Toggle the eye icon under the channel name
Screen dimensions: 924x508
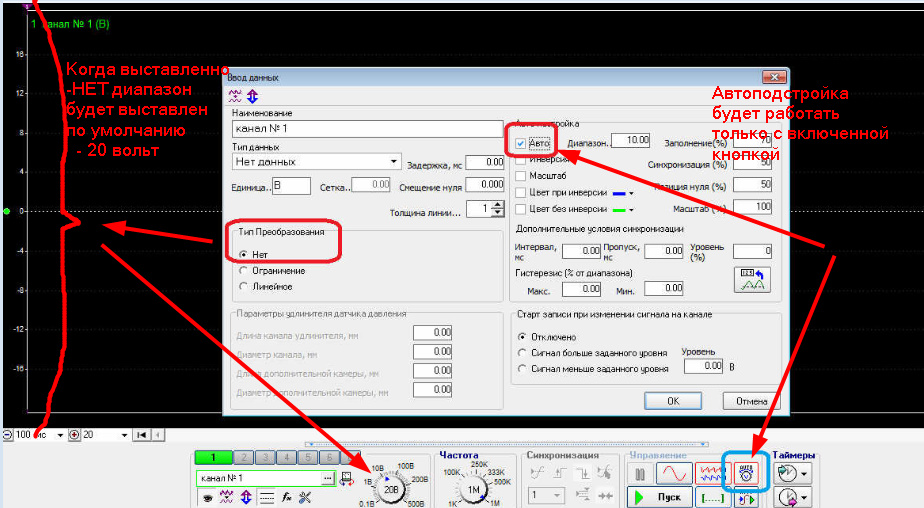[207, 498]
